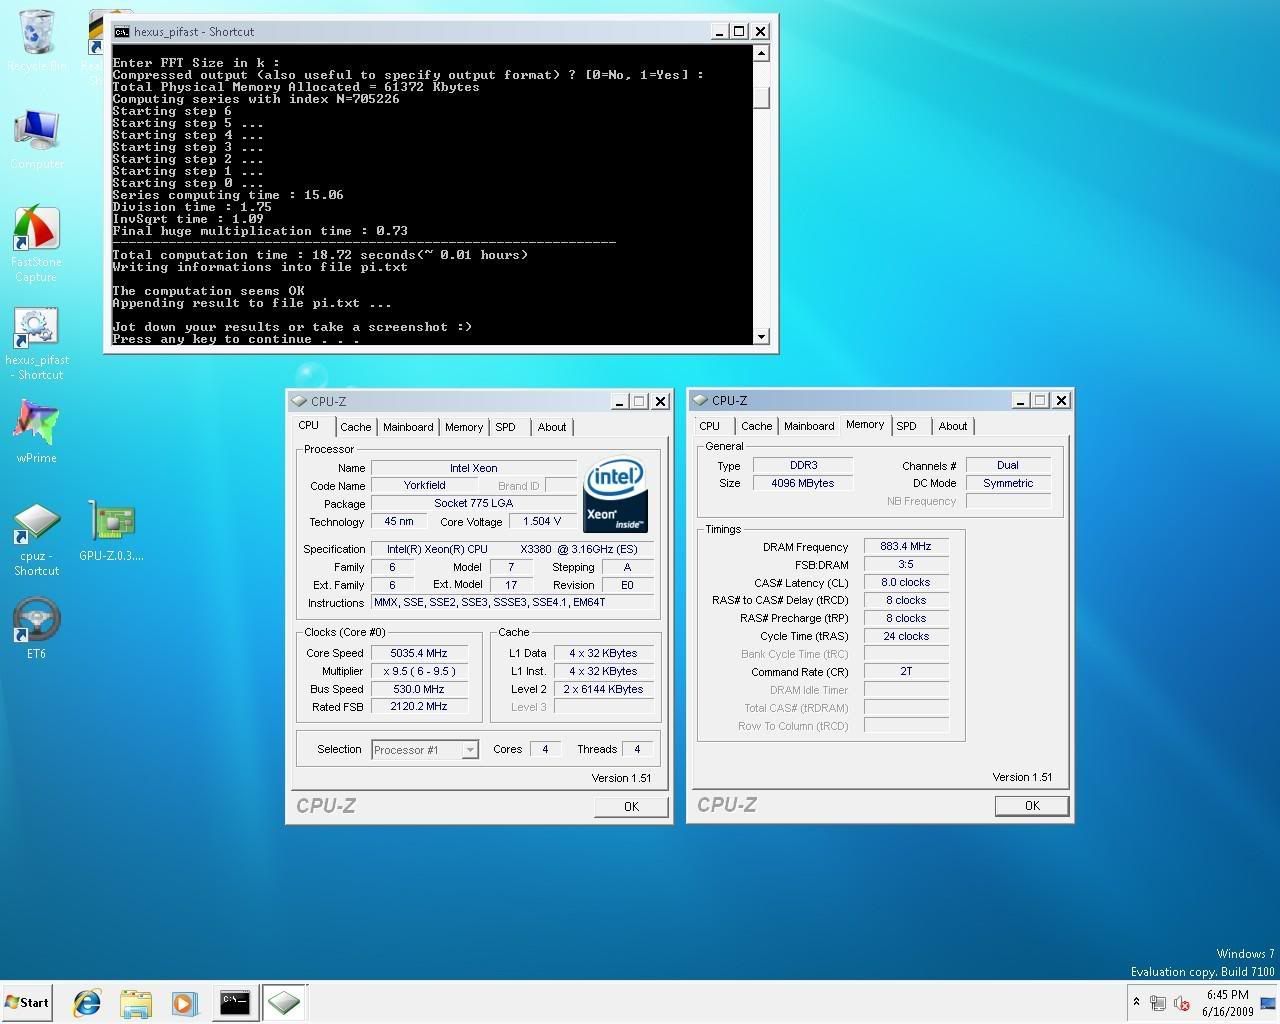Select Memory tab in right CPU-Z window
The height and width of the screenshot is (1024, 1280).
click(865, 424)
